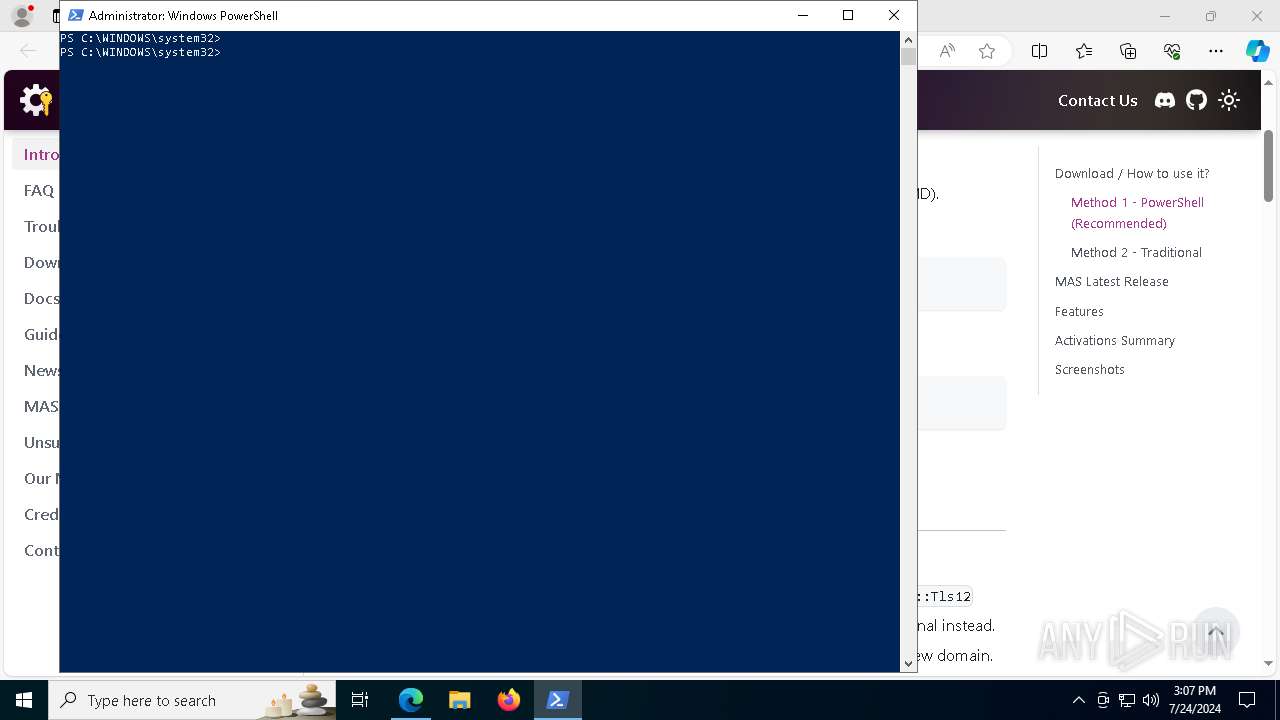This screenshot has height=720, width=1280.
Task: Open Edge Collections icon
Action: coord(1128,51)
